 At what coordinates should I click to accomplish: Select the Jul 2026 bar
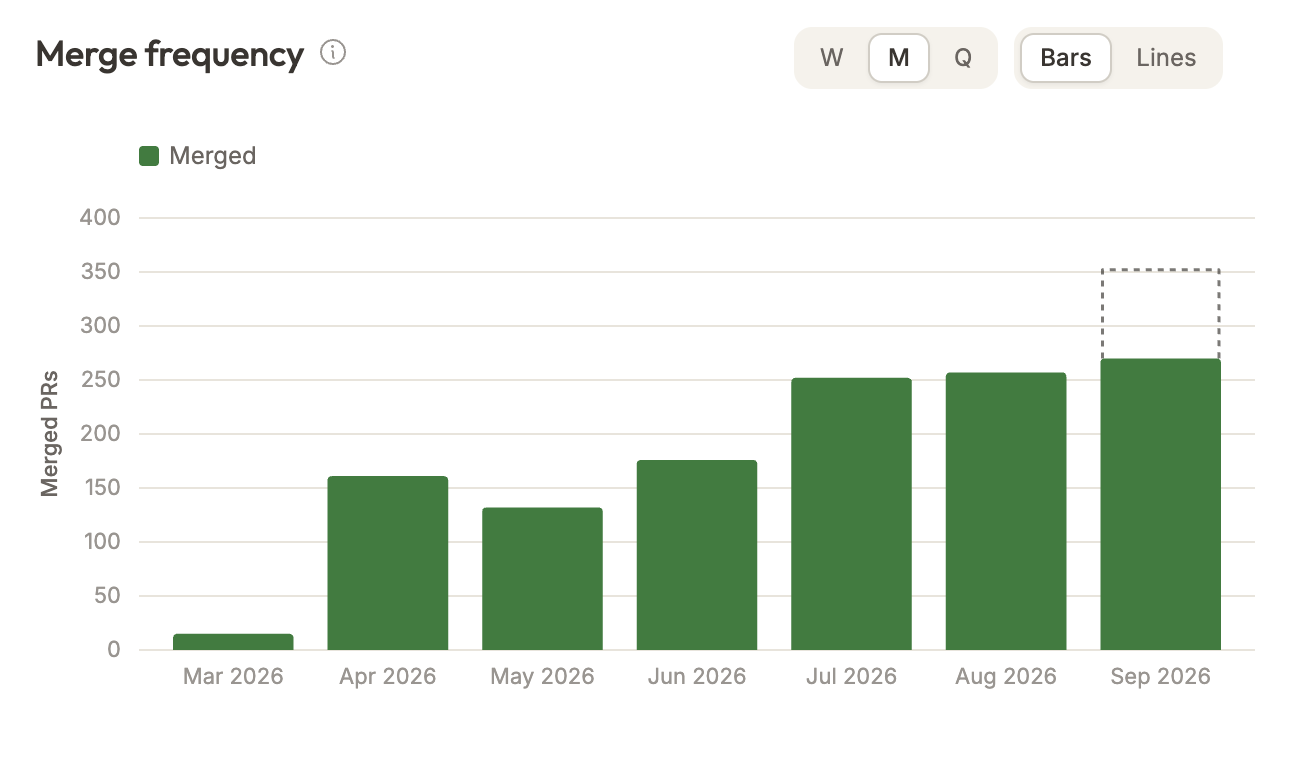click(851, 514)
